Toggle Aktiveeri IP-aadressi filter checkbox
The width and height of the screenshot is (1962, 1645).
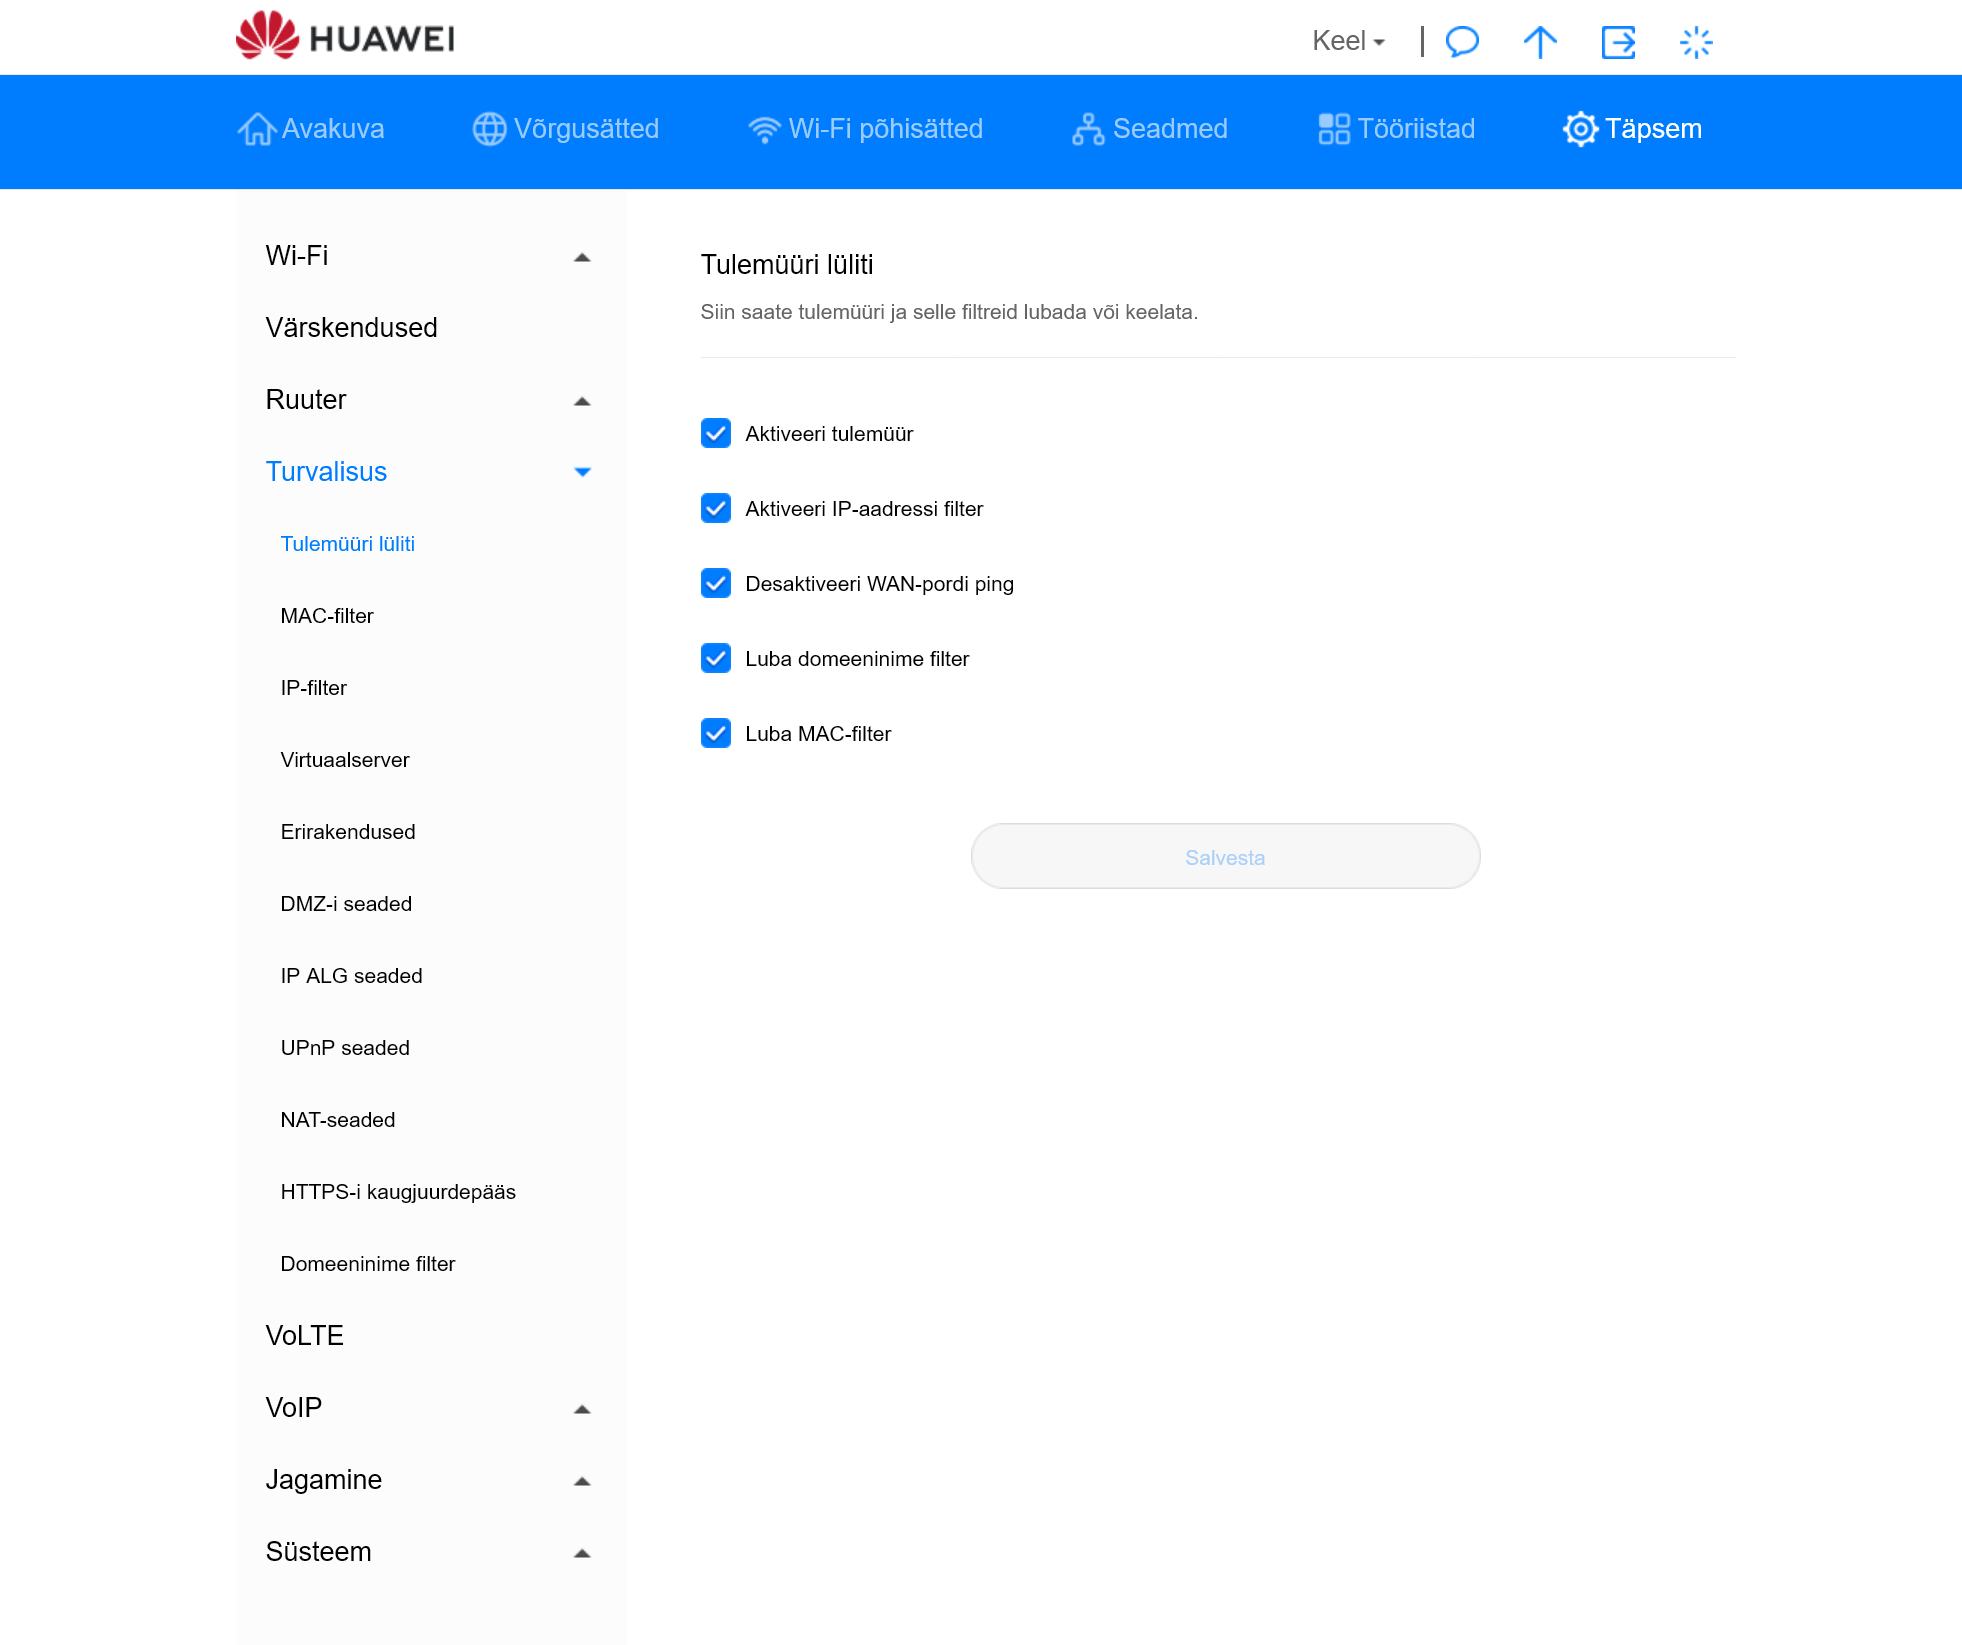(716, 508)
